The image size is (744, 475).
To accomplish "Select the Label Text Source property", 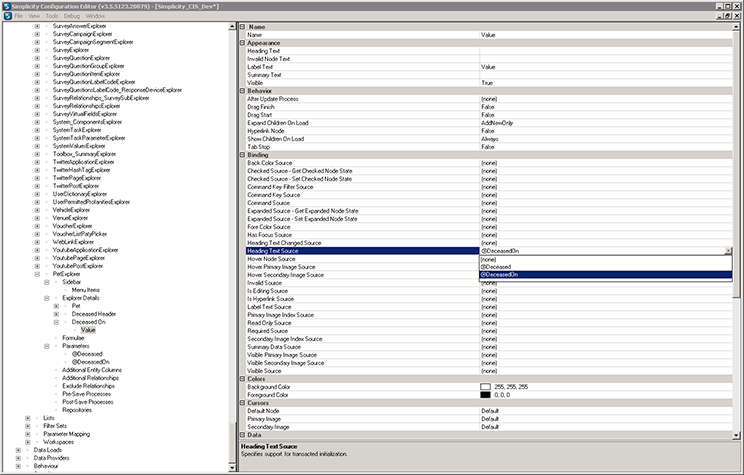I will point(363,307).
